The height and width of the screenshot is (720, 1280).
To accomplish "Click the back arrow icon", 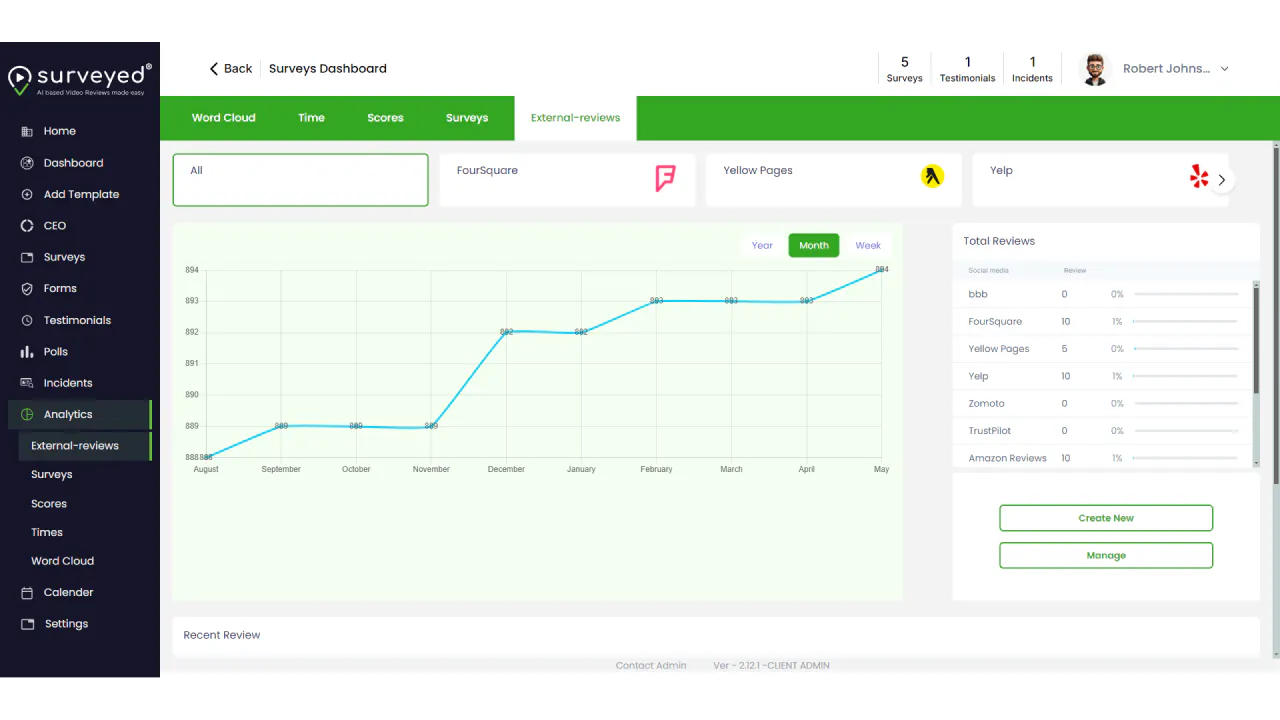I will (x=213, y=69).
